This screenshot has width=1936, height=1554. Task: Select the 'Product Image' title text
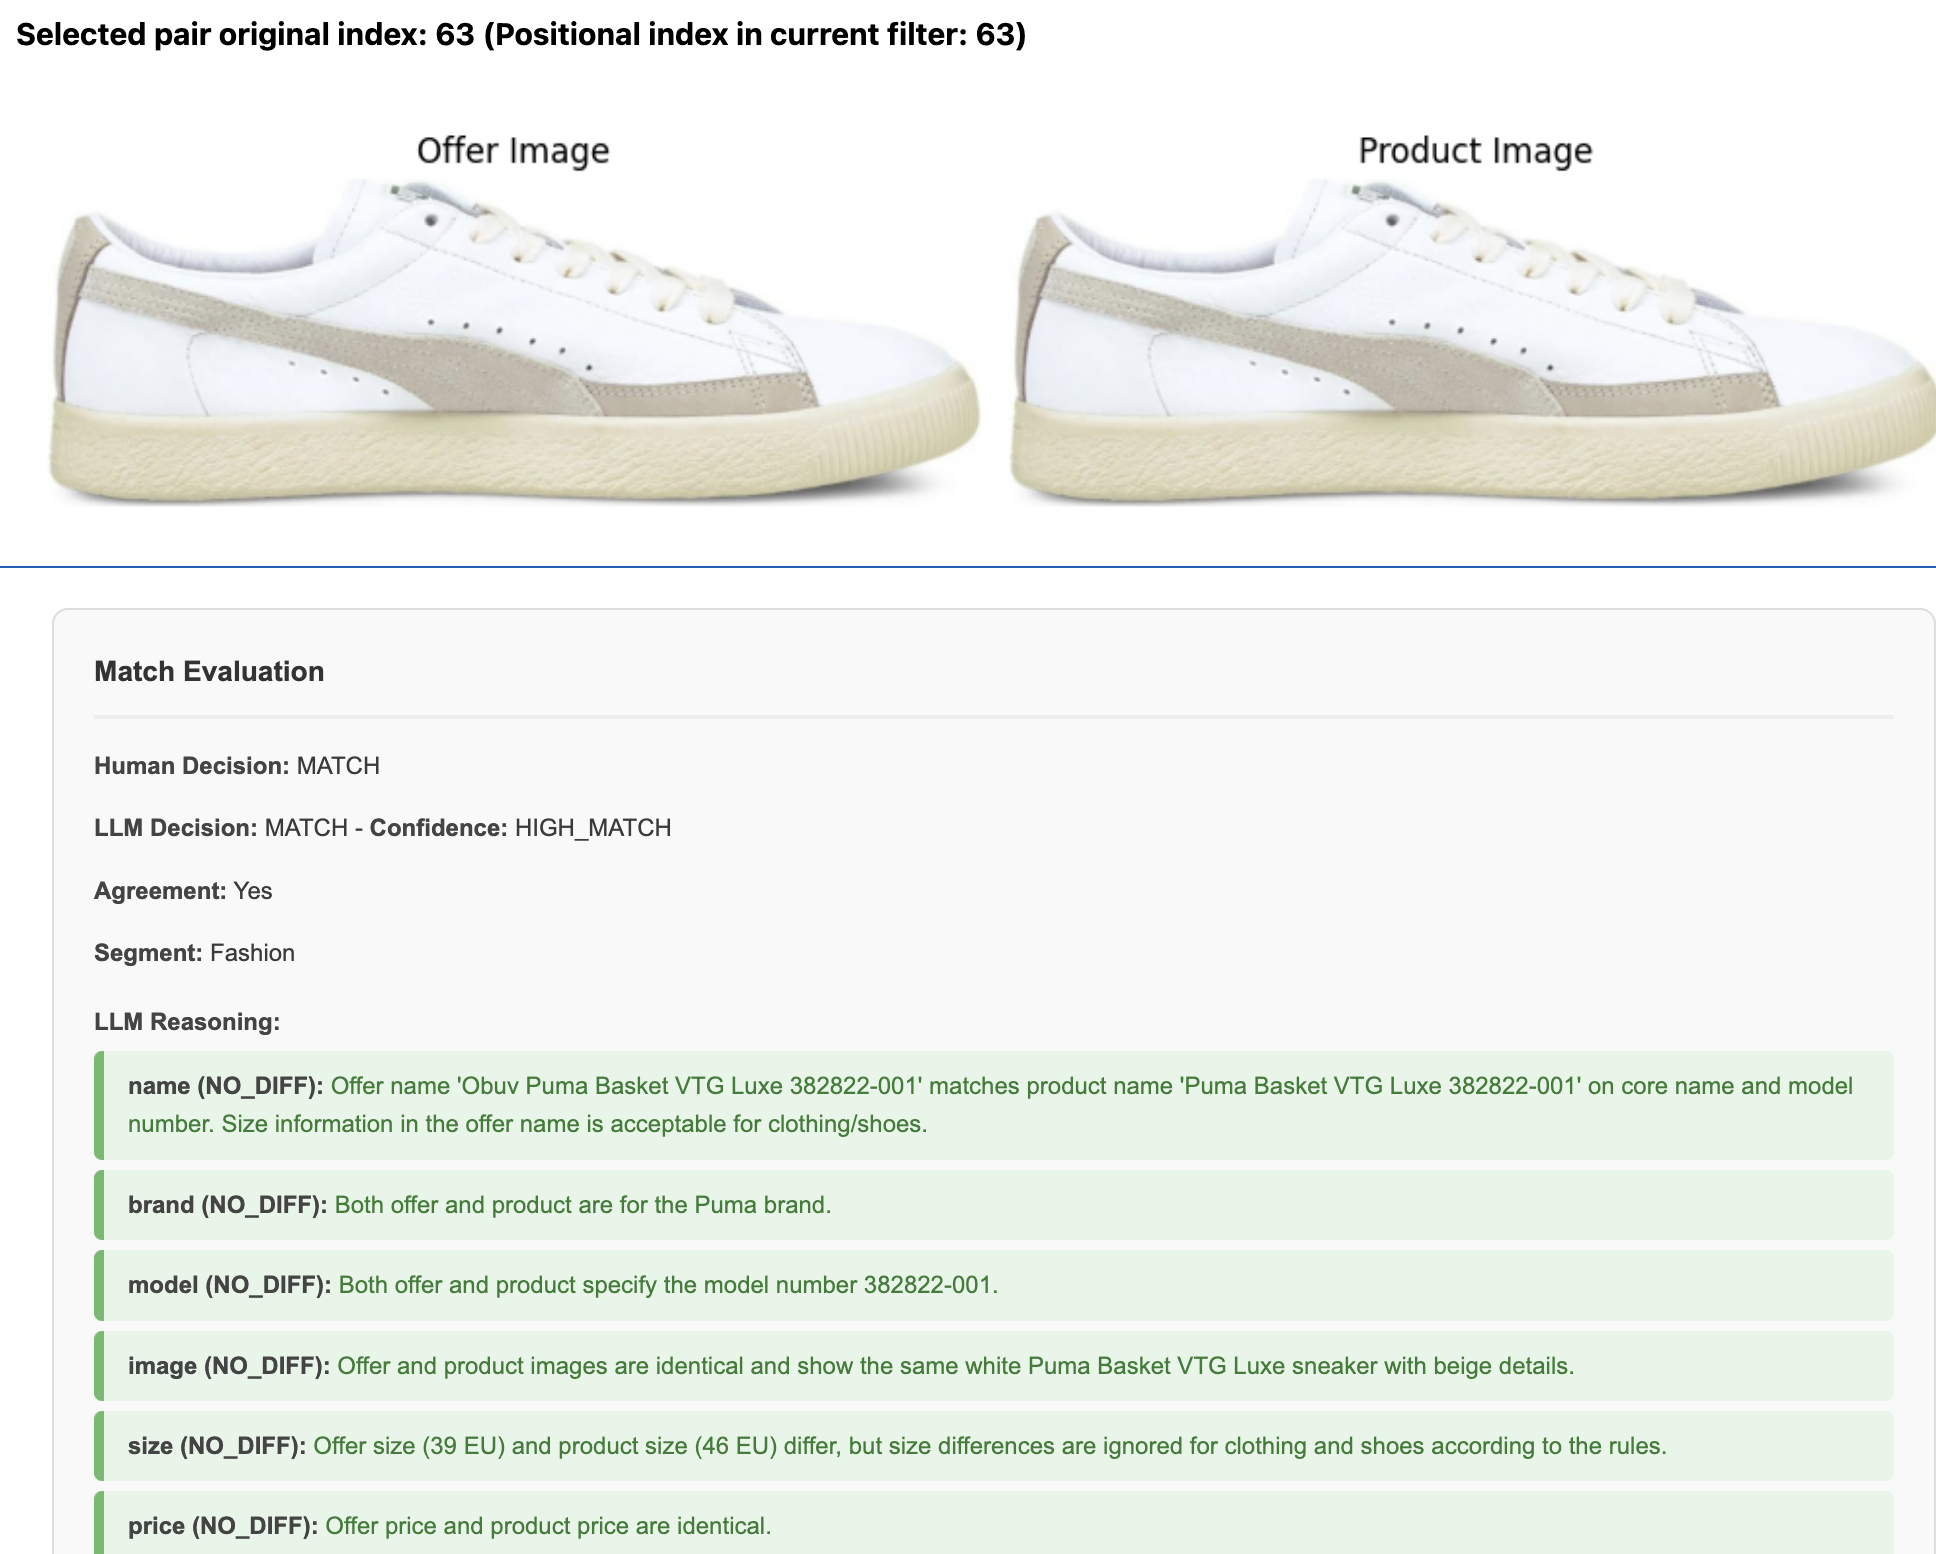click(1475, 150)
